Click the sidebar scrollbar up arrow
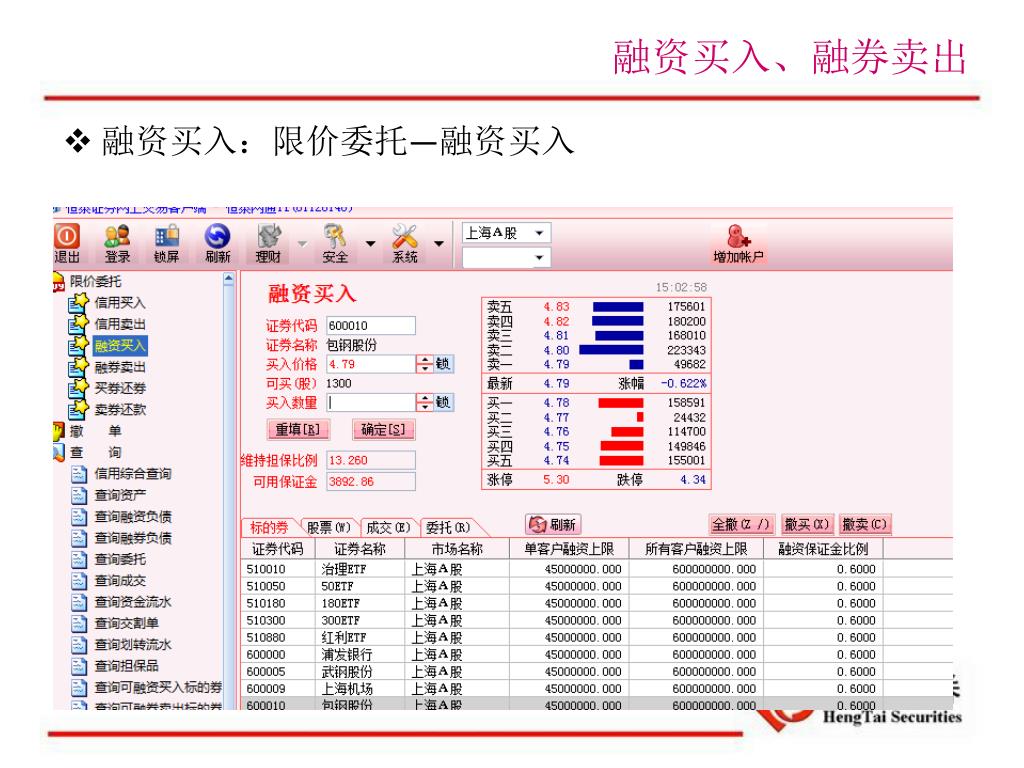This screenshot has width=1024, height=768. tap(229, 280)
